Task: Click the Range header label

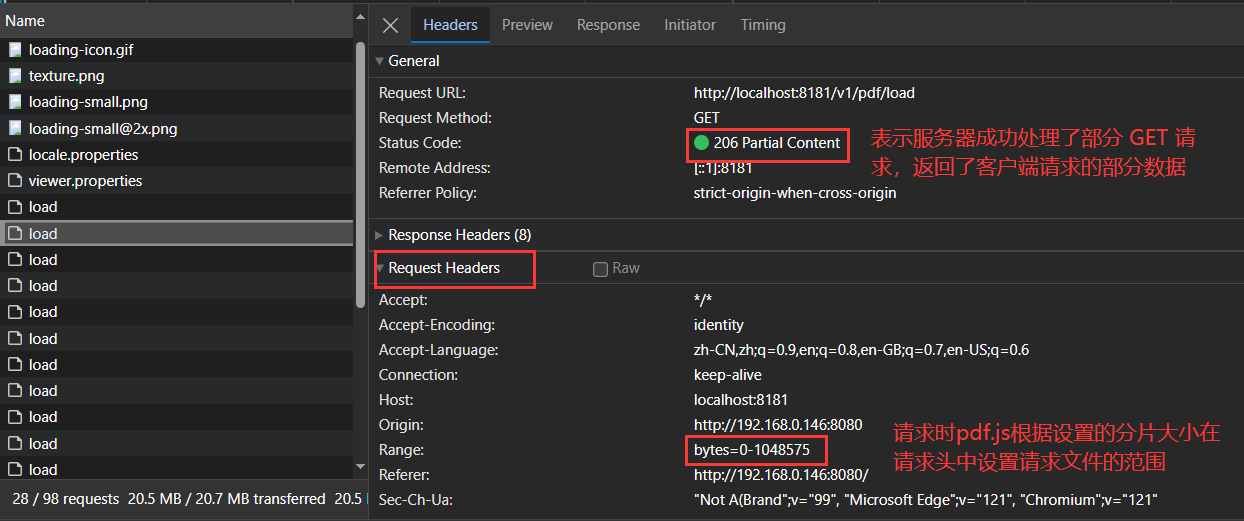Action: (x=401, y=450)
